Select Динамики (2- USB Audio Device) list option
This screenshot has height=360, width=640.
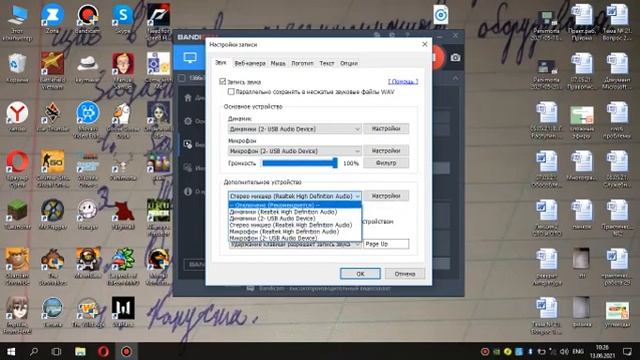click(x=295, y=218)
